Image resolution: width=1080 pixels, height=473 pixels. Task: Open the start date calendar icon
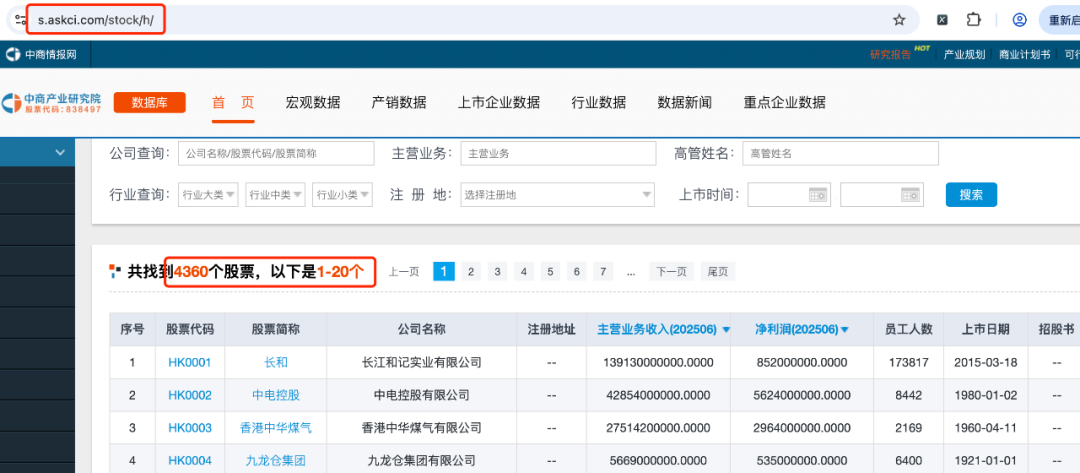pyautogui.click(x=818, y=195)
